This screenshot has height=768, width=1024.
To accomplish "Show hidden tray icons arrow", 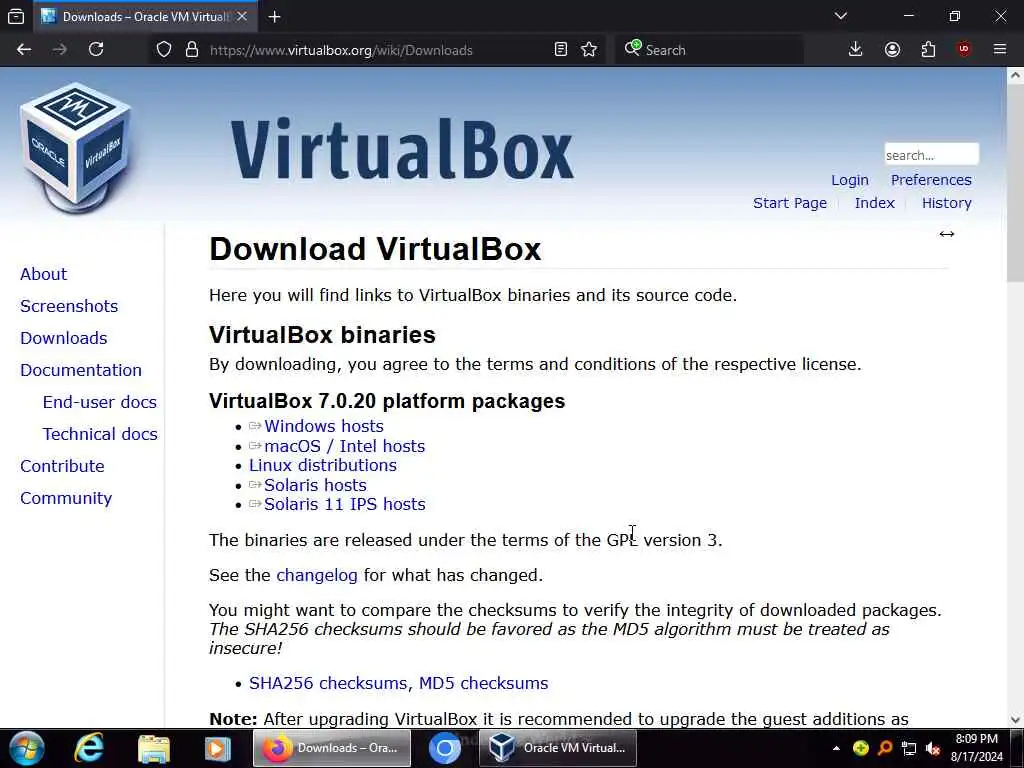I will coord(836,748).
